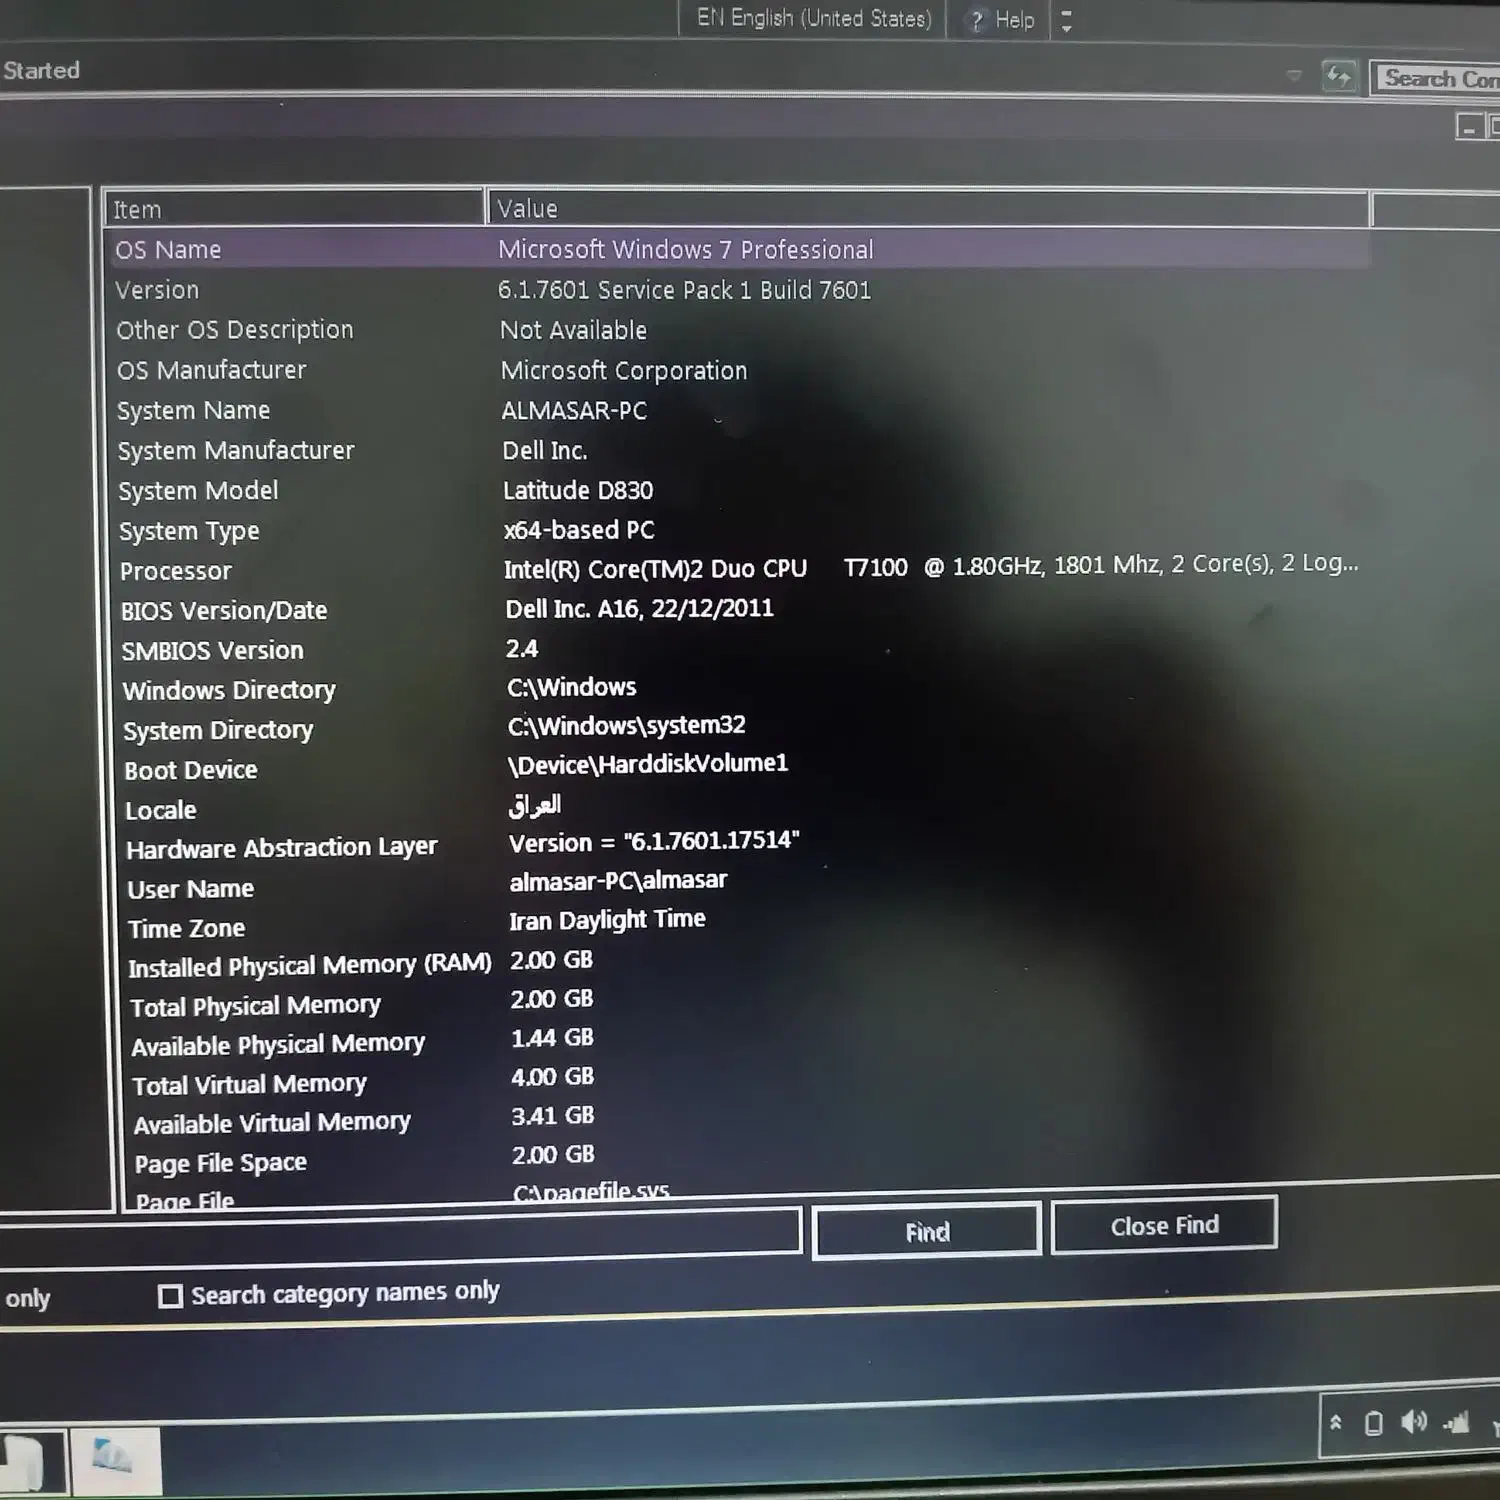1500x1500 pixels.
Task: Click the volume speaker icon in system tray
Action: pyautogui.click(x=1414, y=1422)
